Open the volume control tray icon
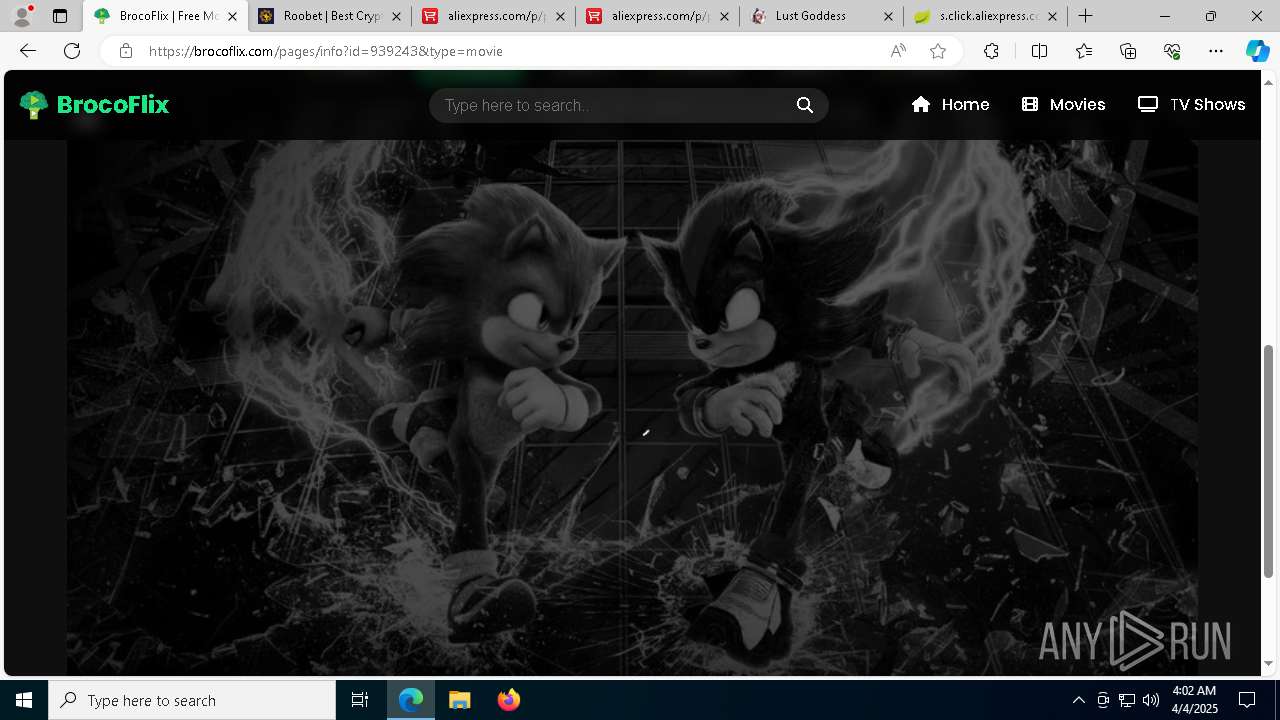This screenshot has height=720, width=1280. tap(1151, 700)
